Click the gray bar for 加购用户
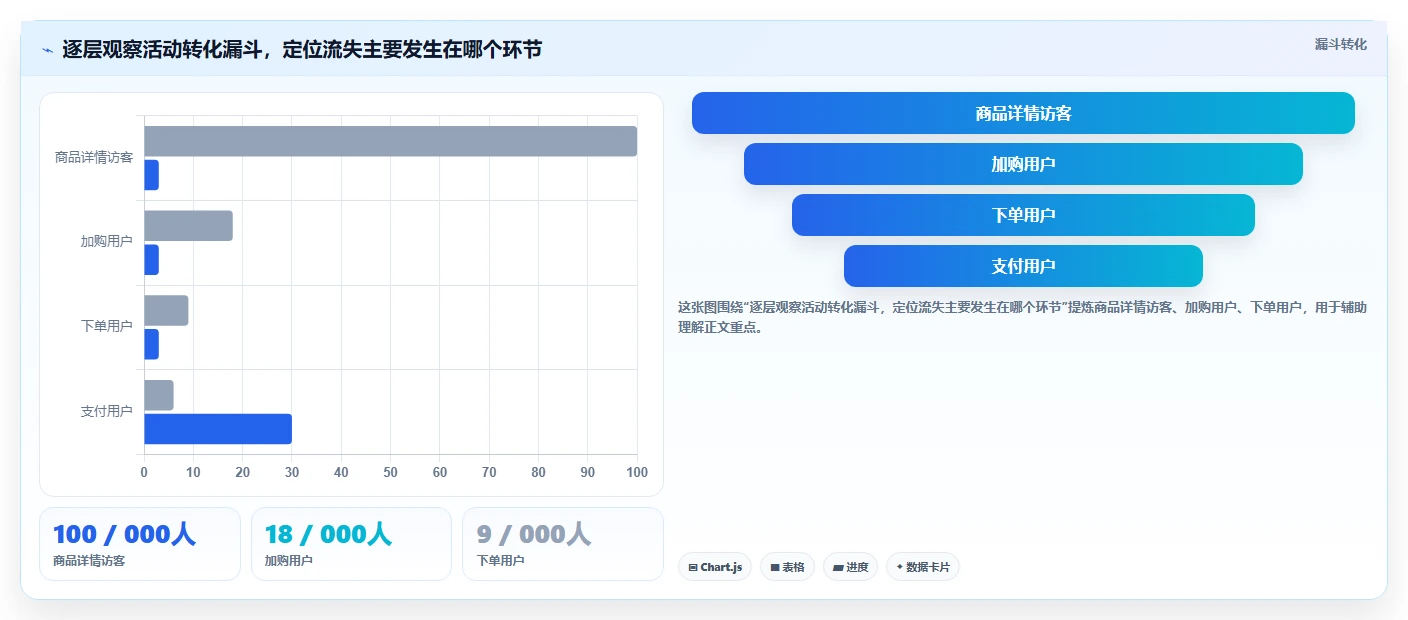The width and height of the screenshot is (1408, 620). pos(188,226)
